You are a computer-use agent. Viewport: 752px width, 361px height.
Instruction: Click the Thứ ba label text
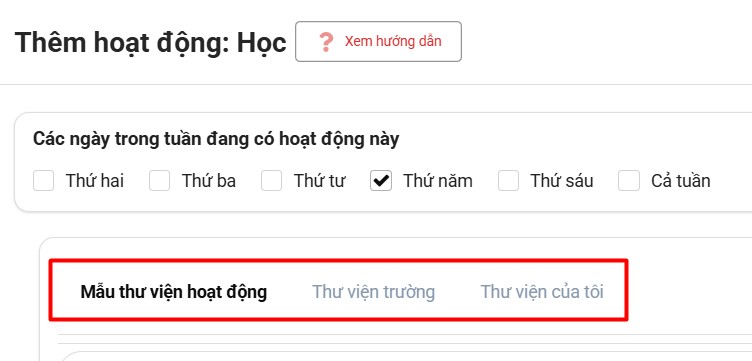pyautogui.click(x=209, y=181)
